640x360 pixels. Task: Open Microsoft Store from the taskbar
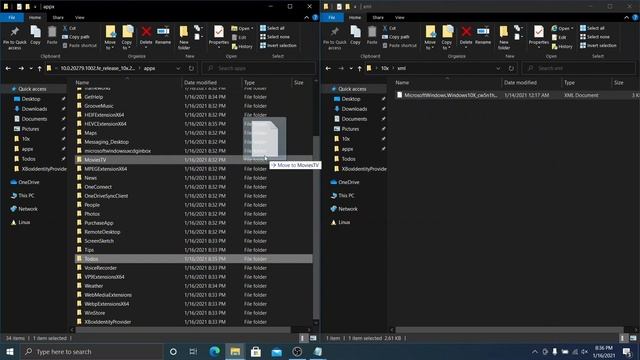click(x=256, y=351)
